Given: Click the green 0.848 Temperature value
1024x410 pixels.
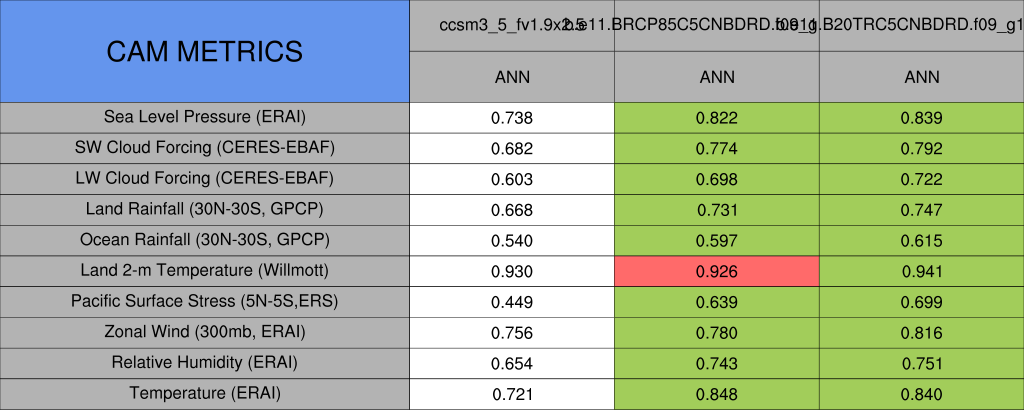Looking at the screenshot, I should (x=716, y=393).
